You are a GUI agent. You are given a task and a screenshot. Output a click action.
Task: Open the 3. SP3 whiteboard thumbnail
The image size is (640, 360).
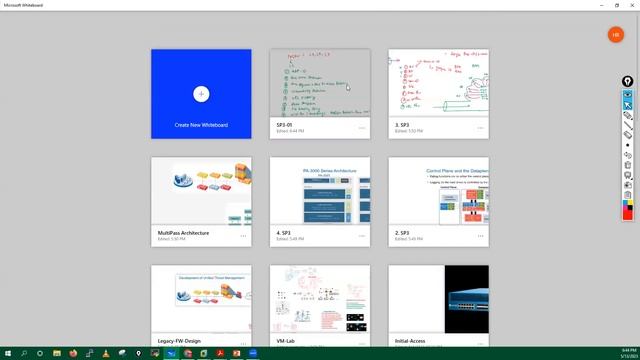click(x=438, y=83)
